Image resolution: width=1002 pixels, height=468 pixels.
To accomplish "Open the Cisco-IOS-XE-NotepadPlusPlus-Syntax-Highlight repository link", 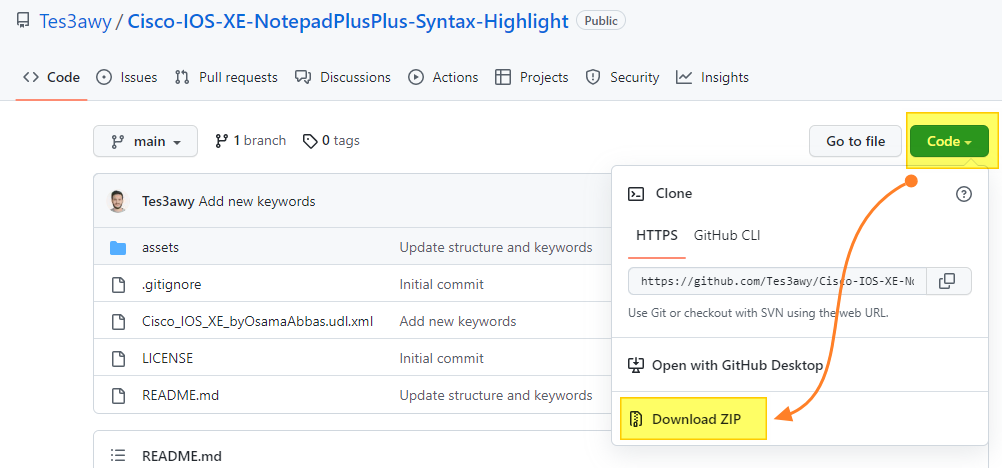I will [x=348, y=21].
